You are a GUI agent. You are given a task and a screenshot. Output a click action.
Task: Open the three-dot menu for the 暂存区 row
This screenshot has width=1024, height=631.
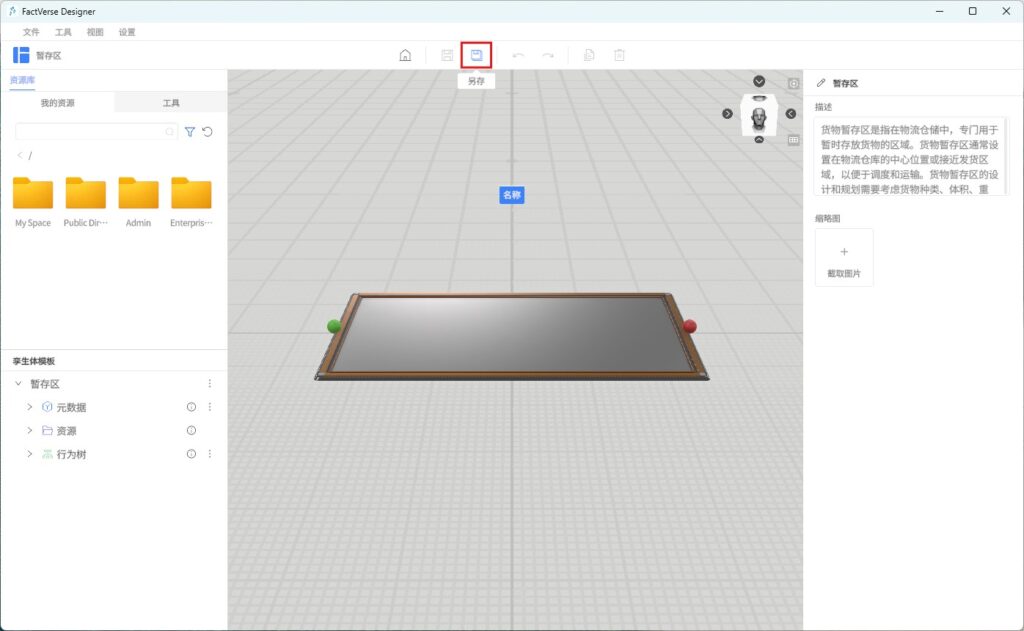pos(209,384)
